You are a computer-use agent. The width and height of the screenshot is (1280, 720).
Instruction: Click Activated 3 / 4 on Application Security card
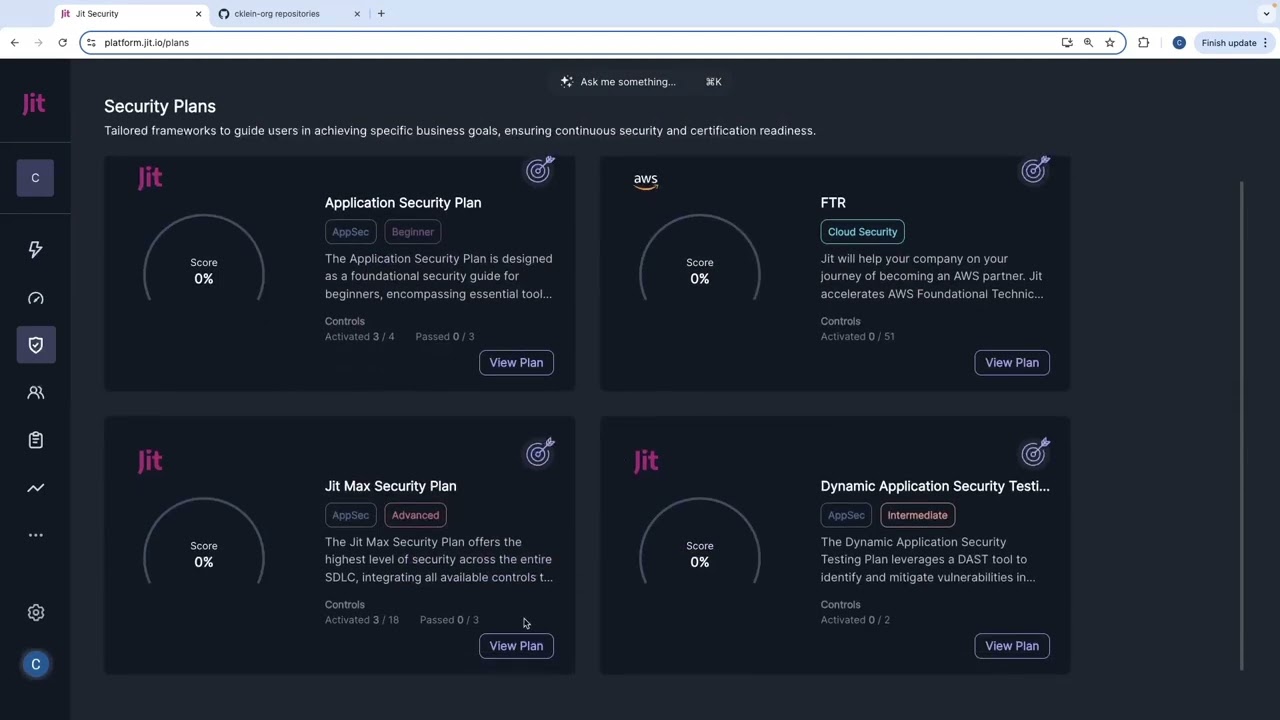tap(360, 337)
